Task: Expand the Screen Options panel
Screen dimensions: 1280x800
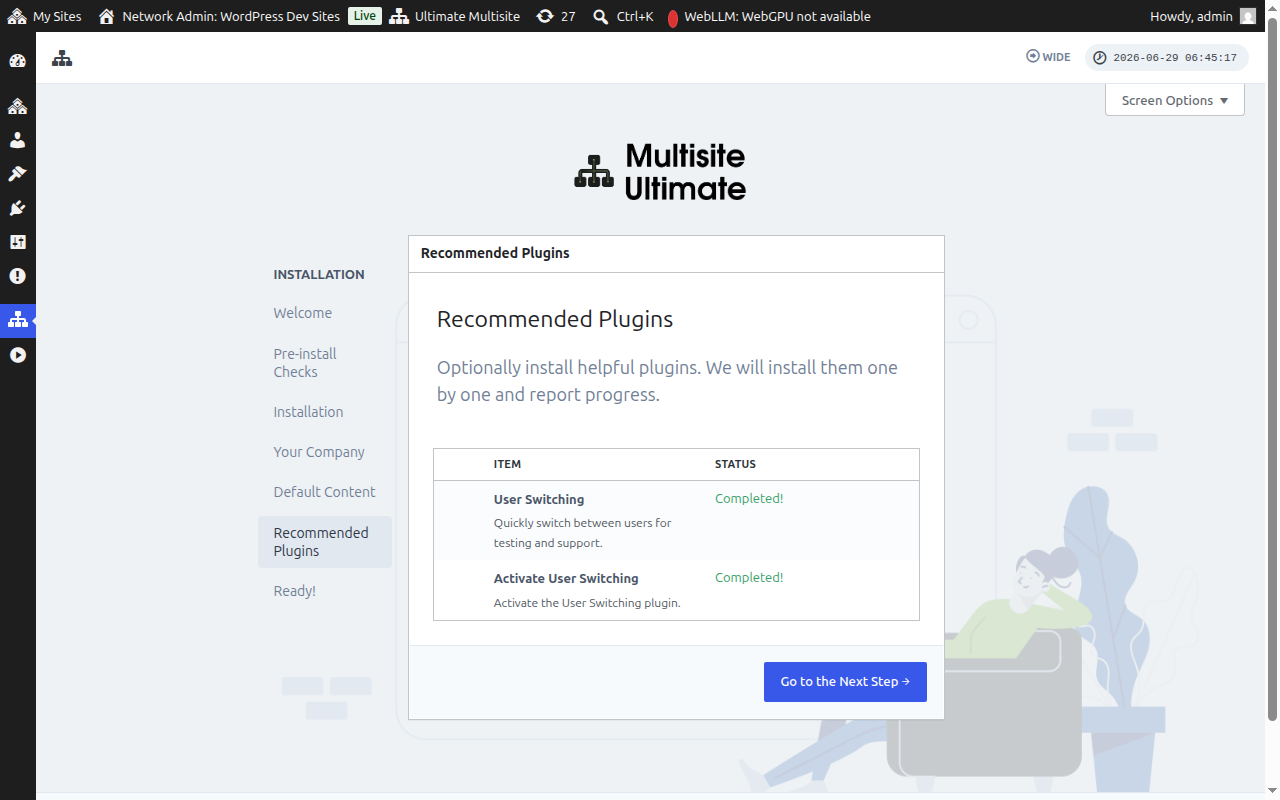Action: tap(1175, 100)
